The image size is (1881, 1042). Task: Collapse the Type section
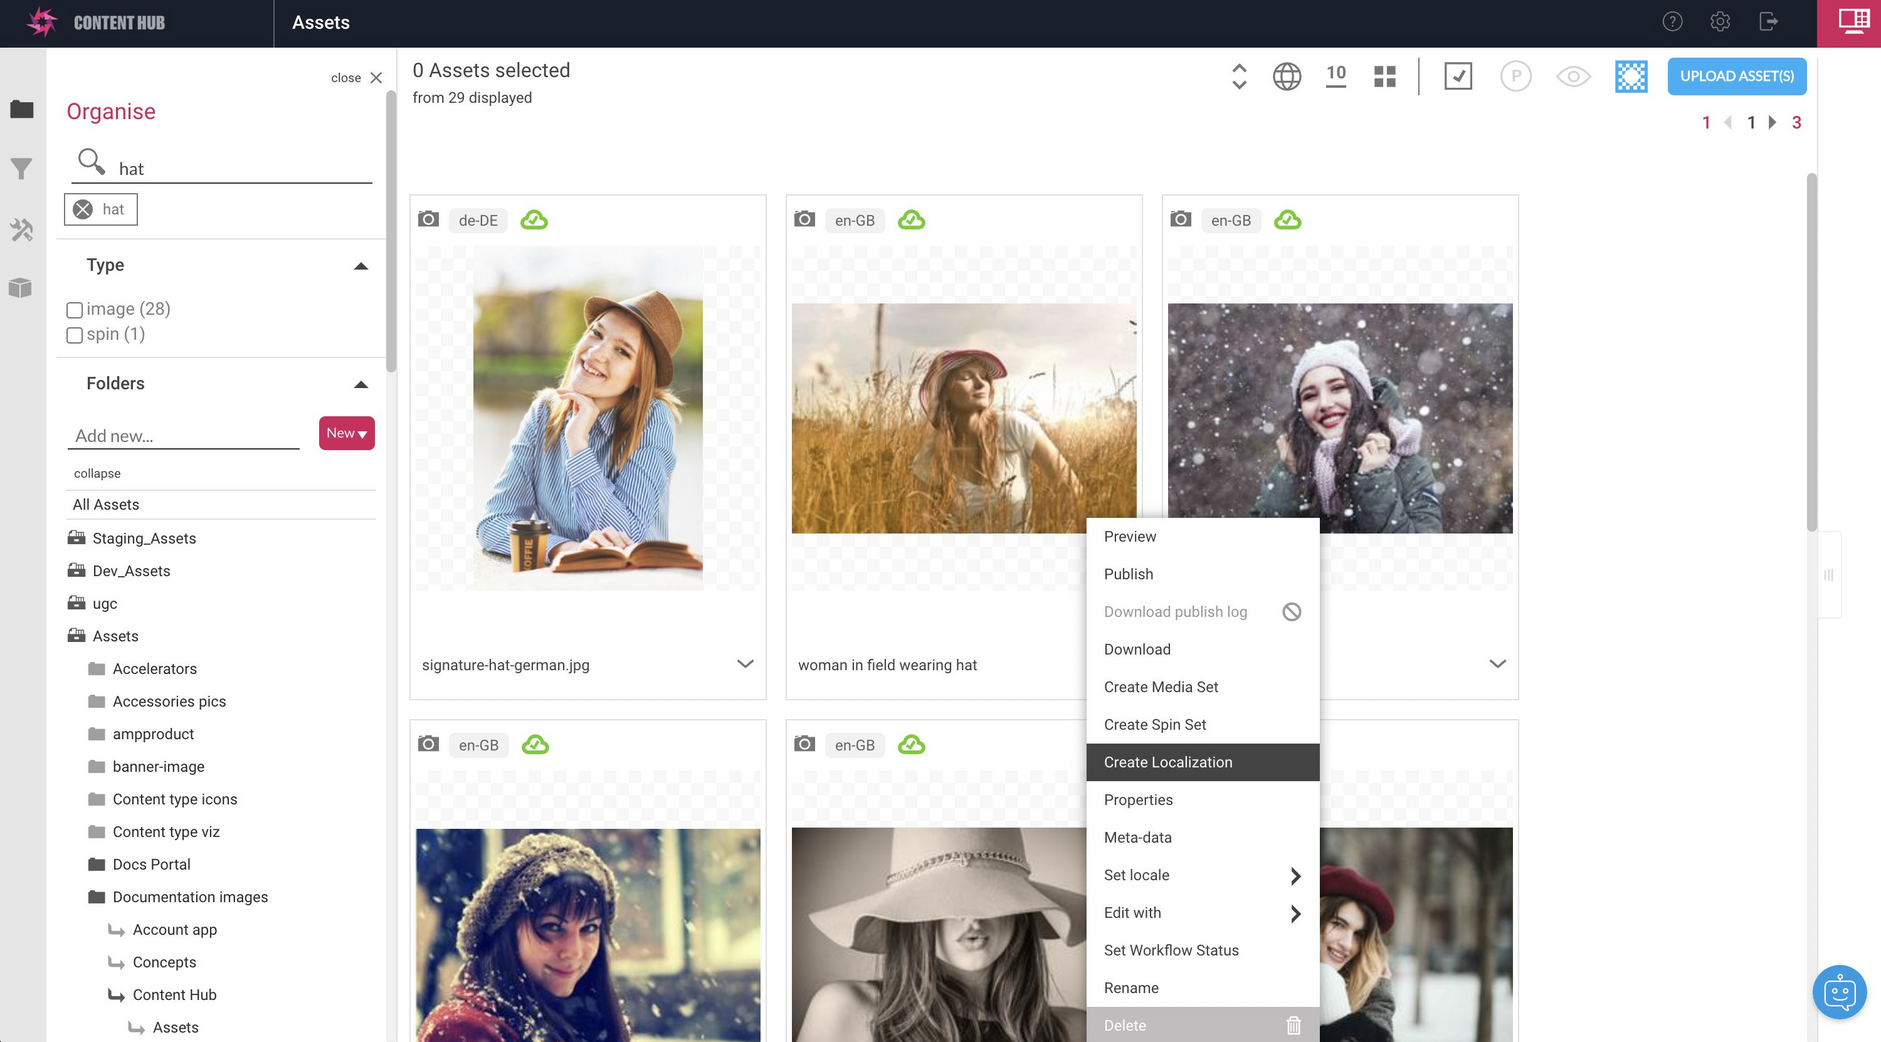coord(361,266)
